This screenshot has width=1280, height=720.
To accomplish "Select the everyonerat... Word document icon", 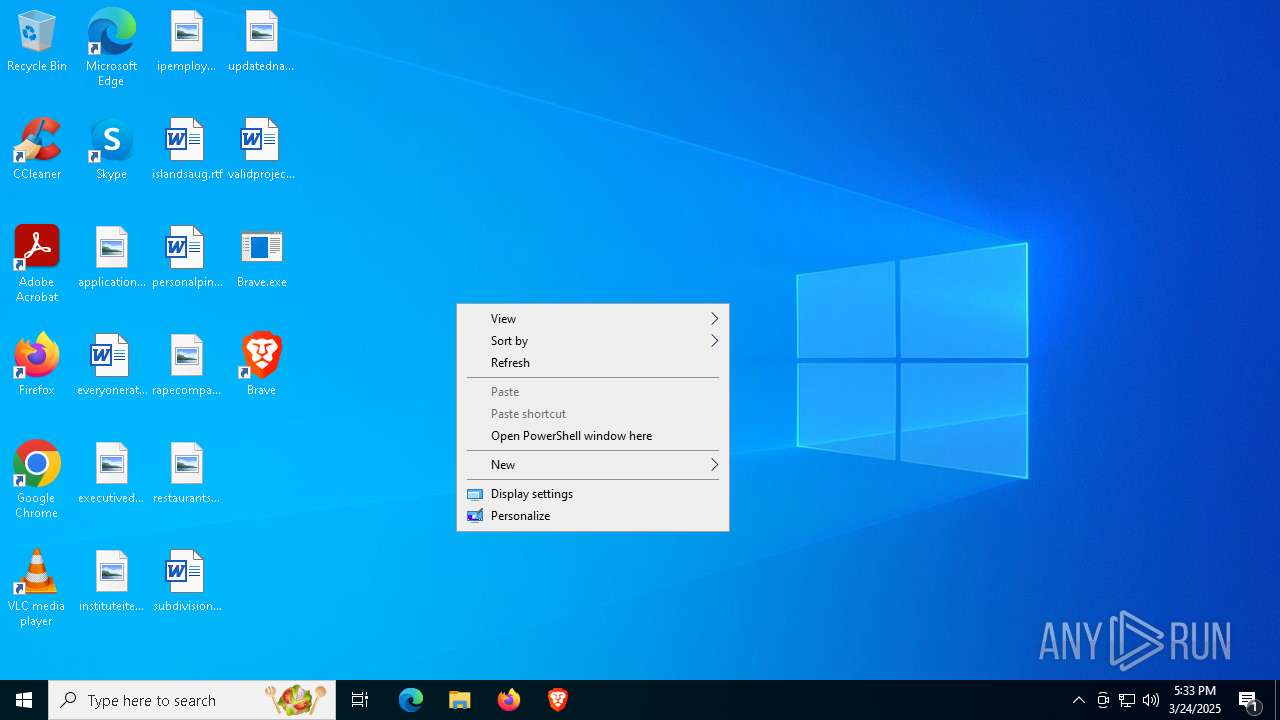I will pos(111,366).
